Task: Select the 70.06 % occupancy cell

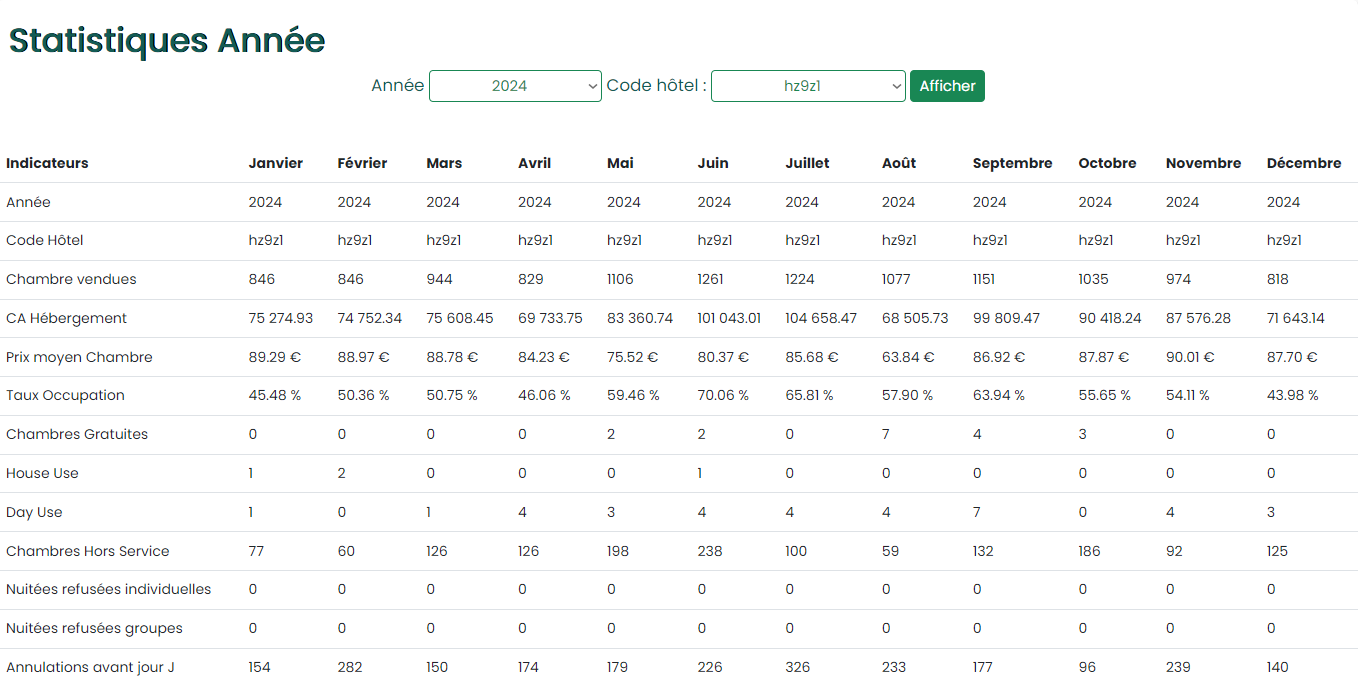Action: tap(722, 395)
